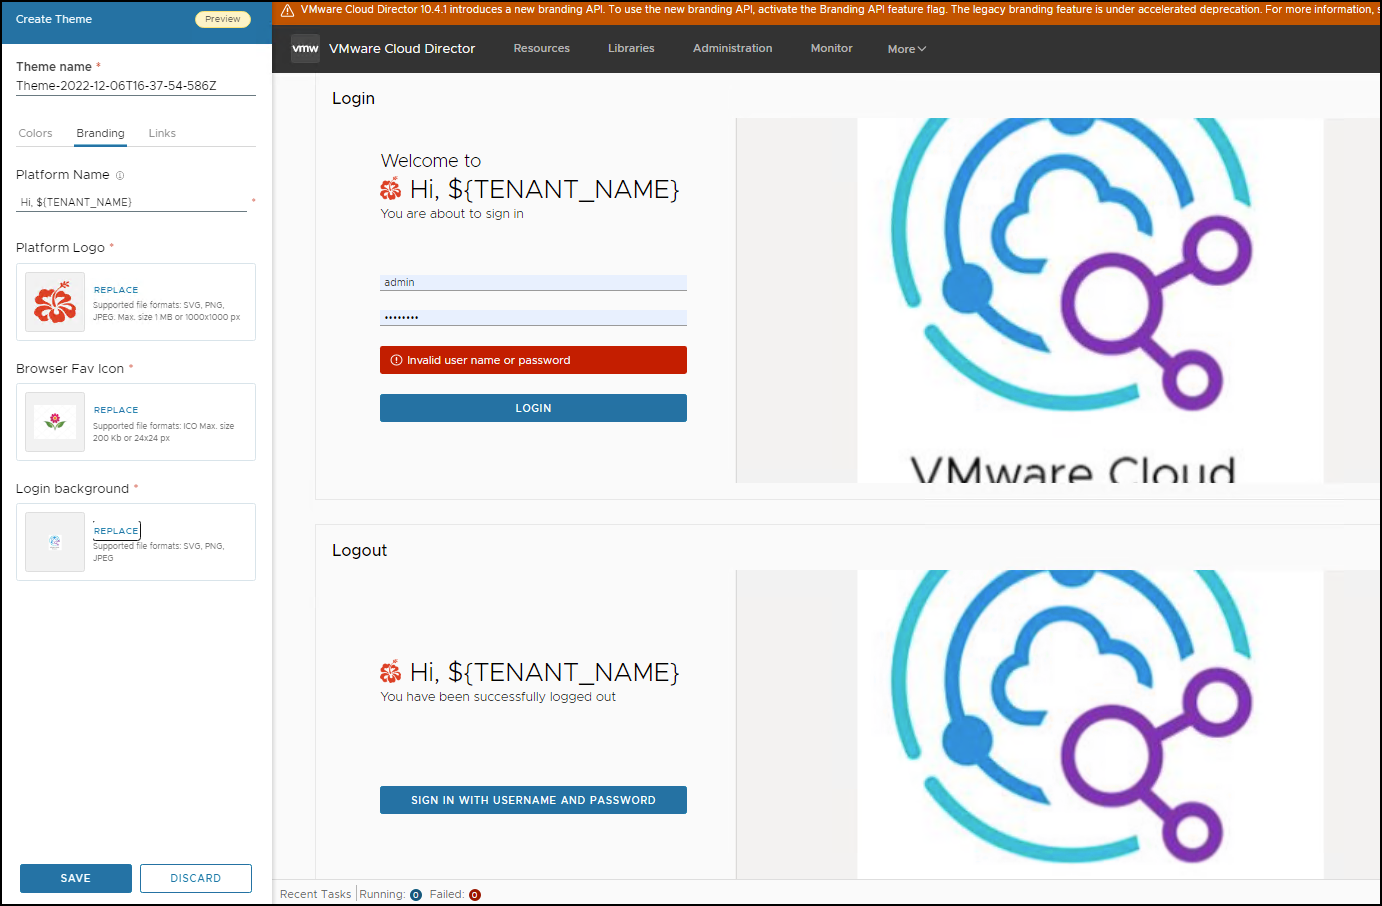Click the LOGIN button in preview

[x=533, y=408]
